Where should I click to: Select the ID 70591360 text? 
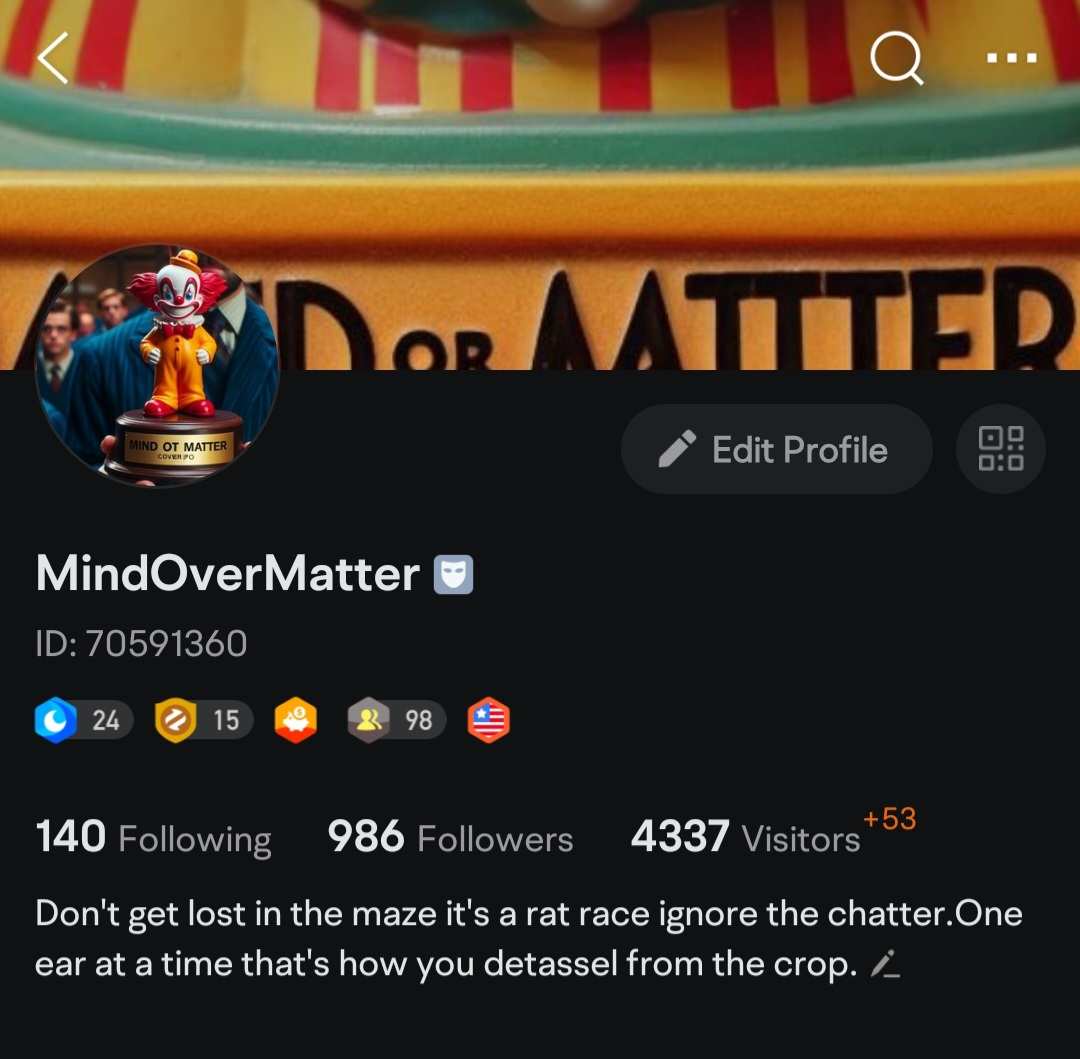click(x=141, y=644)
